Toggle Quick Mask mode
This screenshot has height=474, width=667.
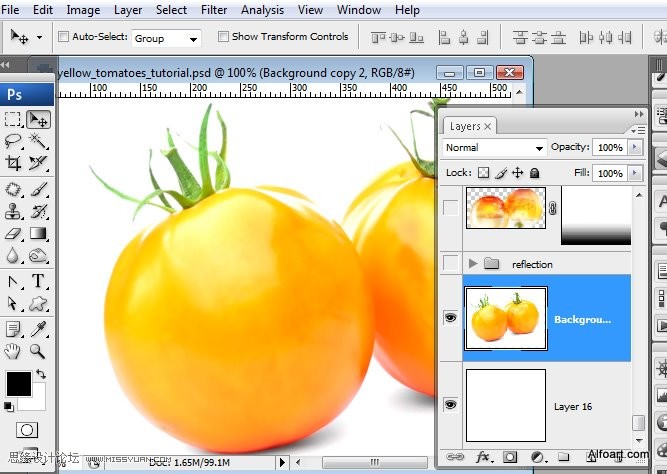(x=27, y=430)
